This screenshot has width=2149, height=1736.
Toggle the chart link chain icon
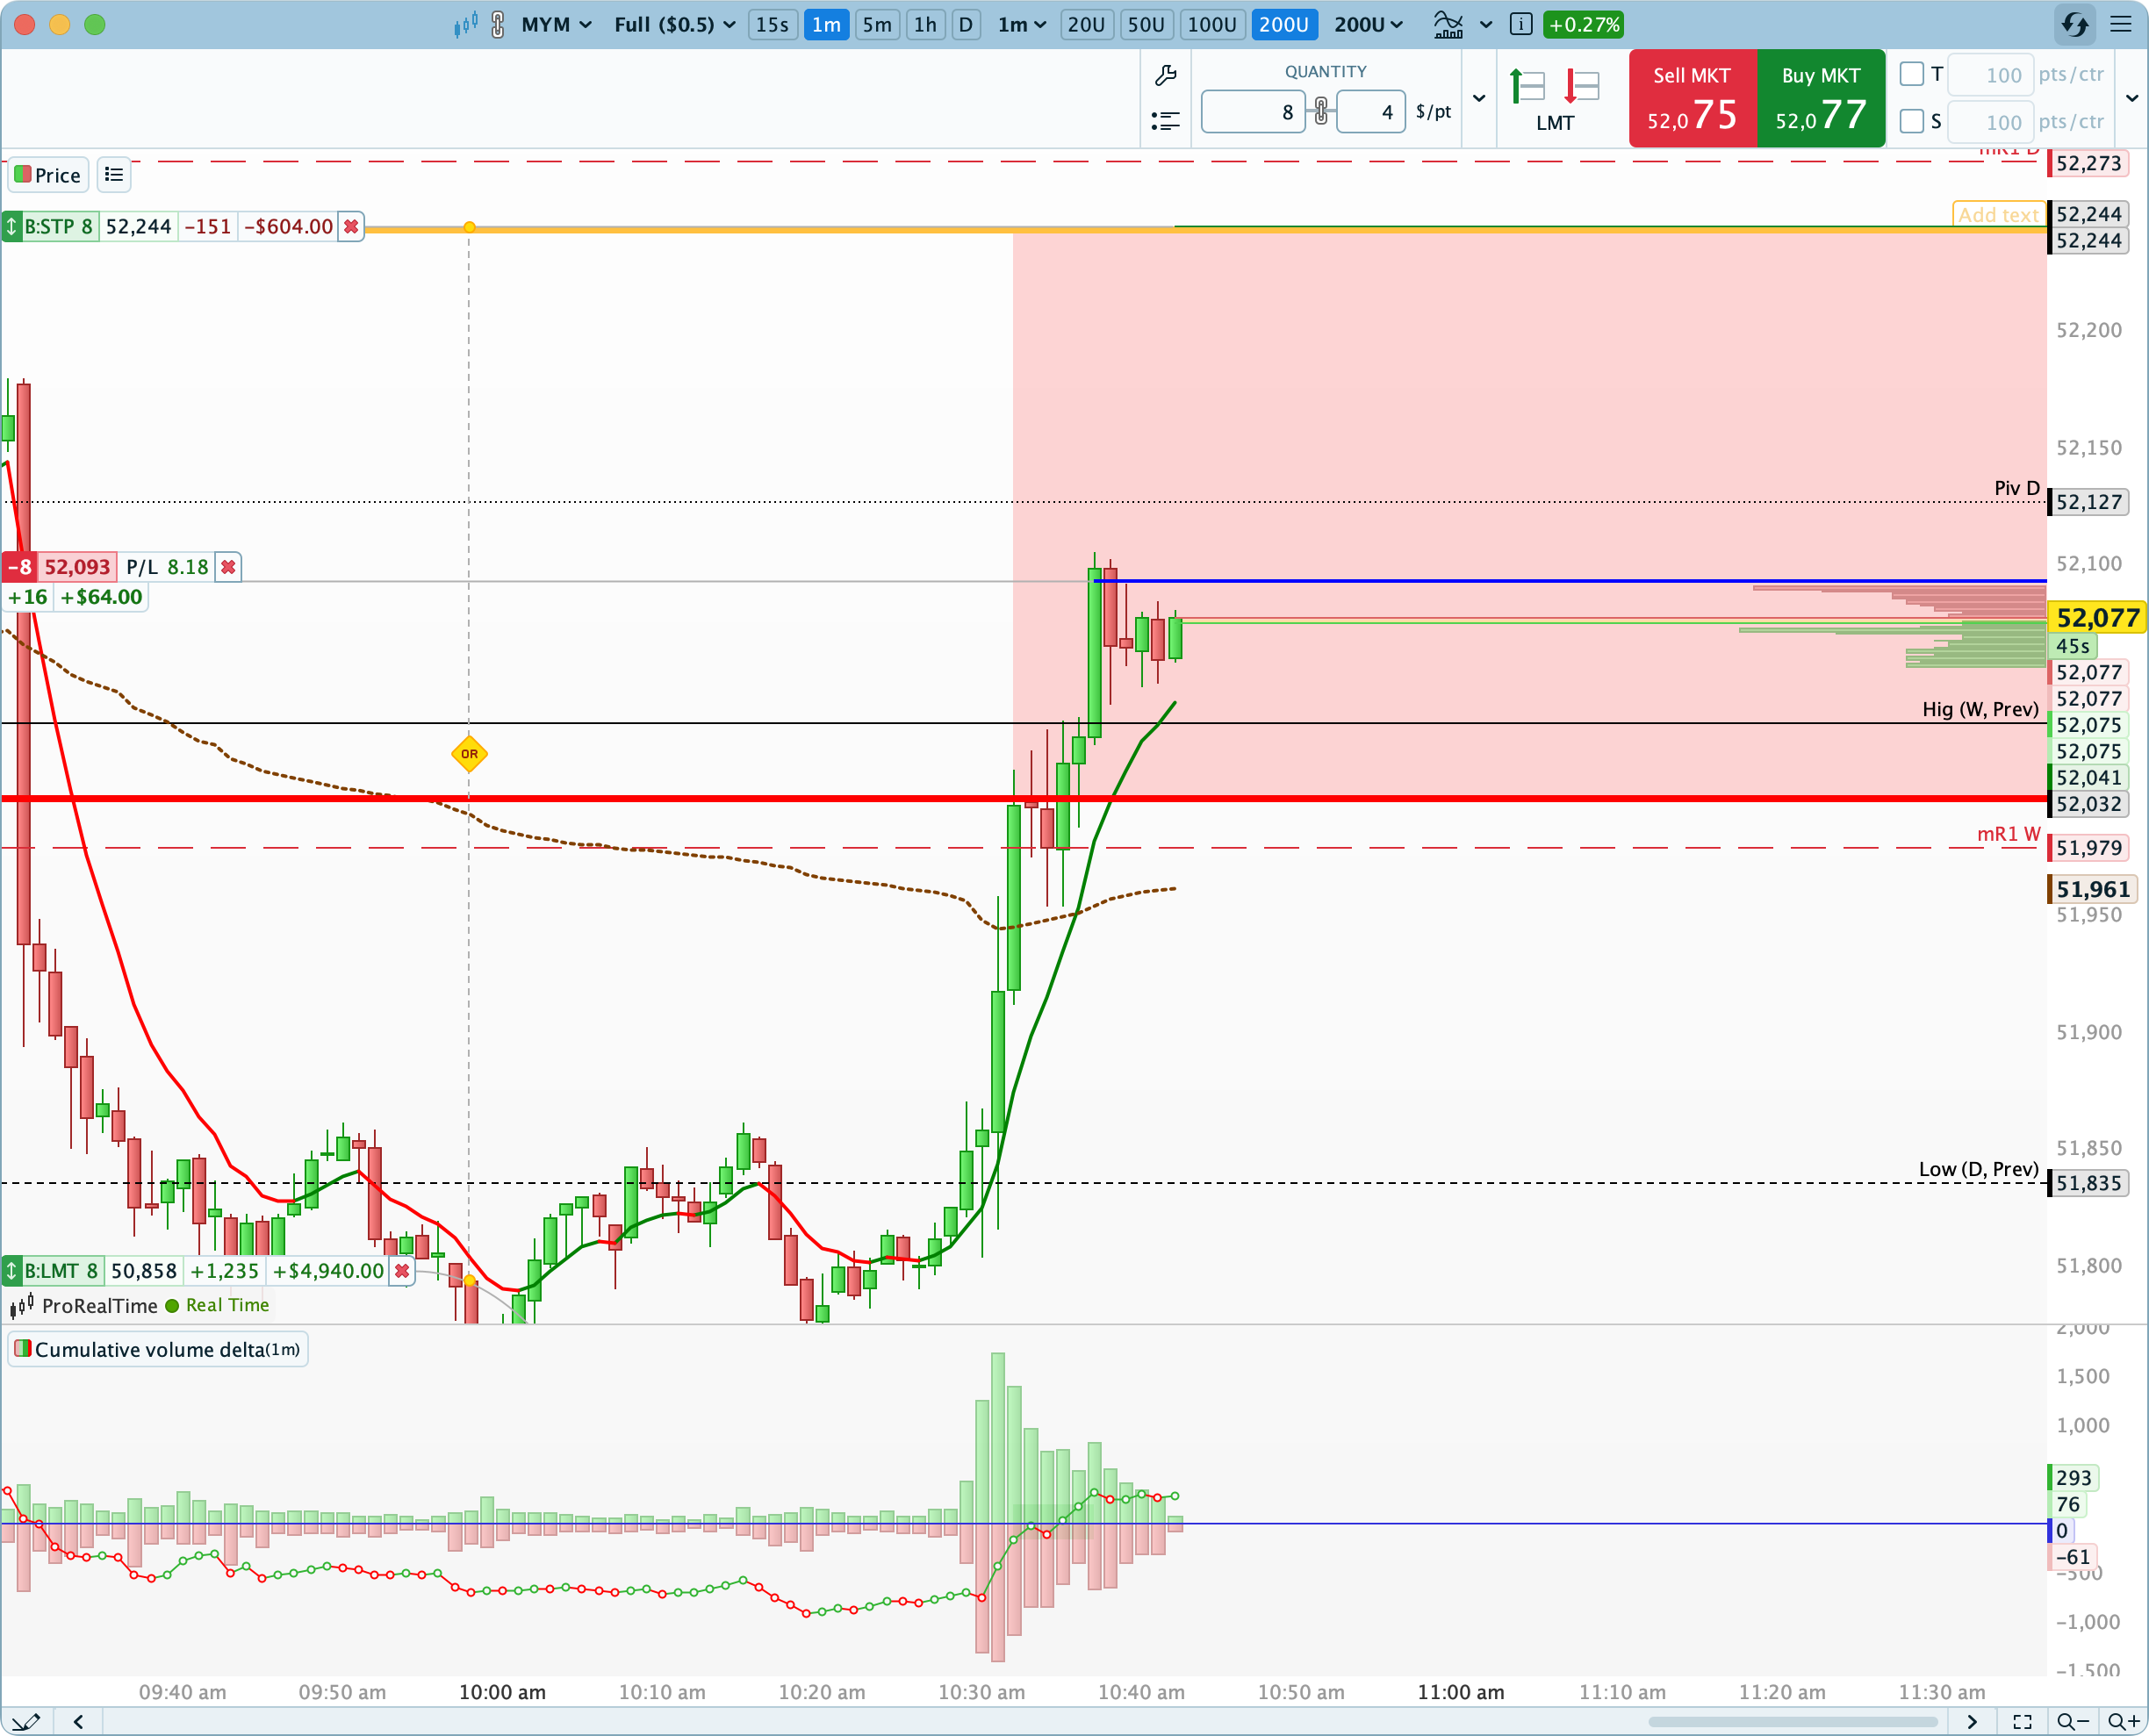pyautogui.click(x=498, y=25)
